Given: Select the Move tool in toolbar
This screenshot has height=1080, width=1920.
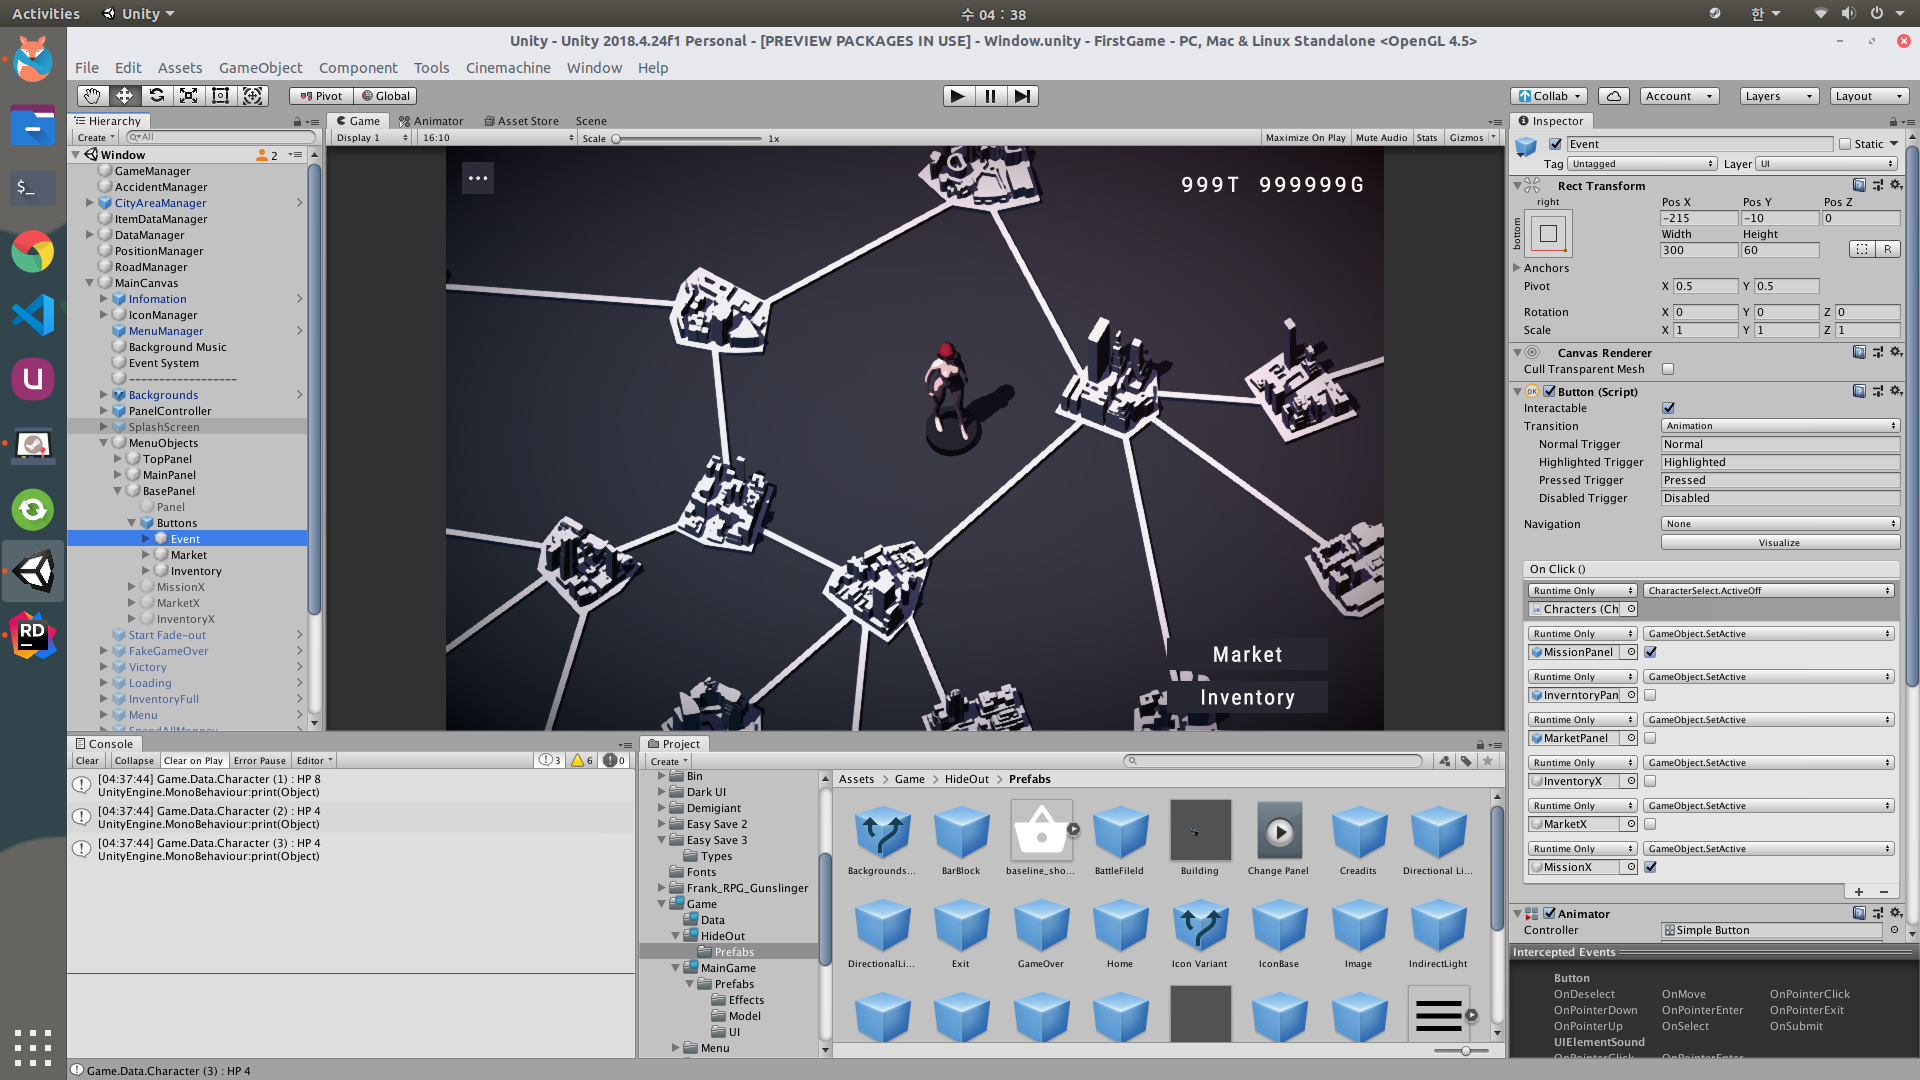Looking at the screenshot, I should click(x=124, y=96).
